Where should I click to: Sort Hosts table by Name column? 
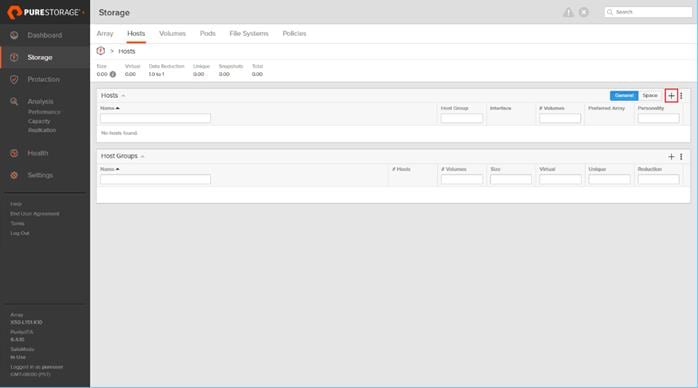click(110, 108)
